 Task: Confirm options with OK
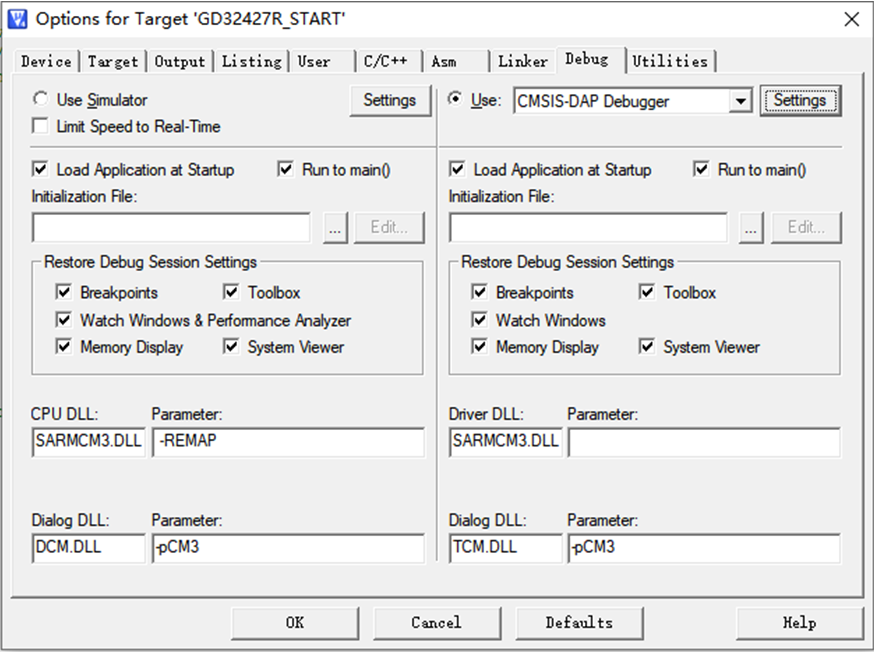coord(294,623)
